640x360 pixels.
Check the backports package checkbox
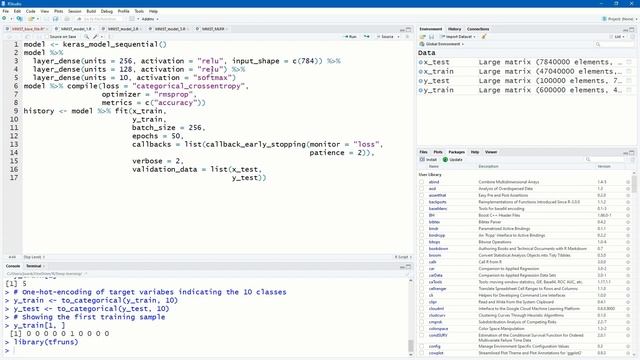pyautogui.click(x=422, y=202)
